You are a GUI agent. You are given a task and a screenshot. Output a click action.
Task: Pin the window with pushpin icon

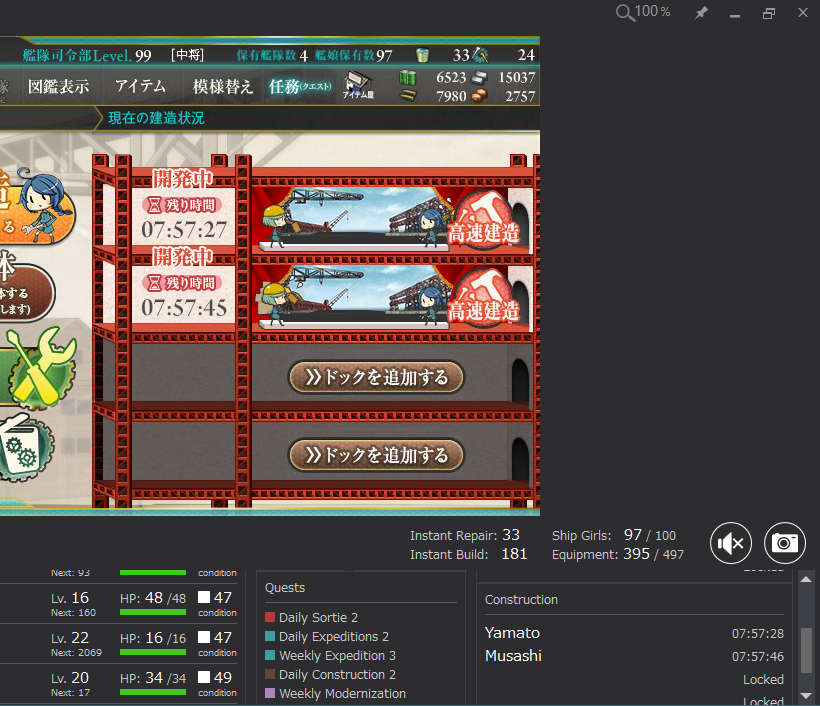701,13
